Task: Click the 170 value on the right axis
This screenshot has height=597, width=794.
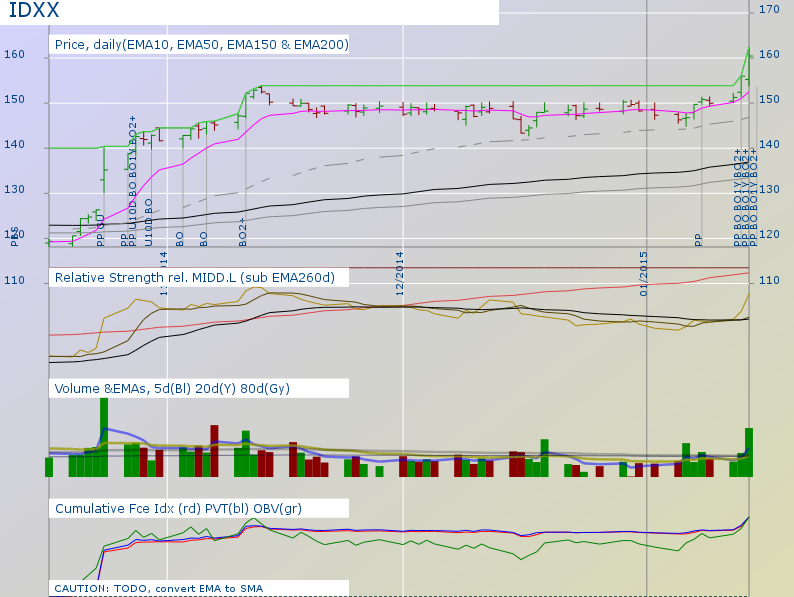Action: [x=769, y=9]
